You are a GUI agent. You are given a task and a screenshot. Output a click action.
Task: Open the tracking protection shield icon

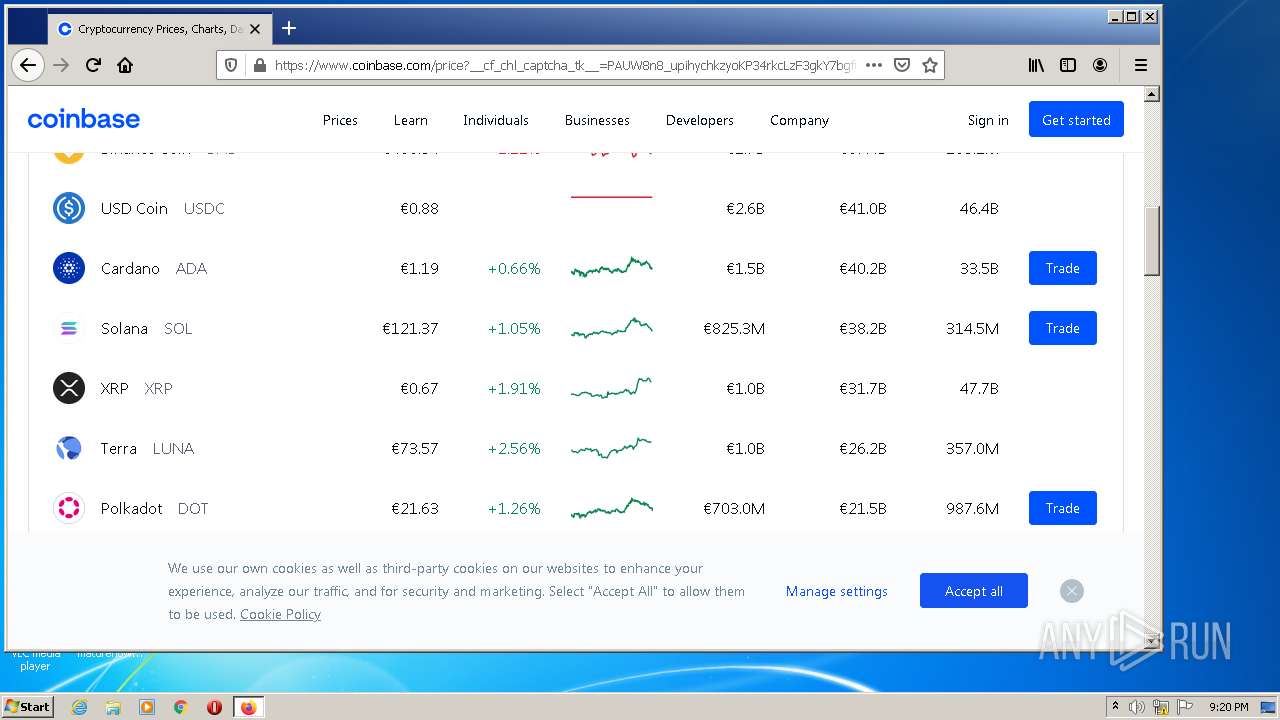231,65
